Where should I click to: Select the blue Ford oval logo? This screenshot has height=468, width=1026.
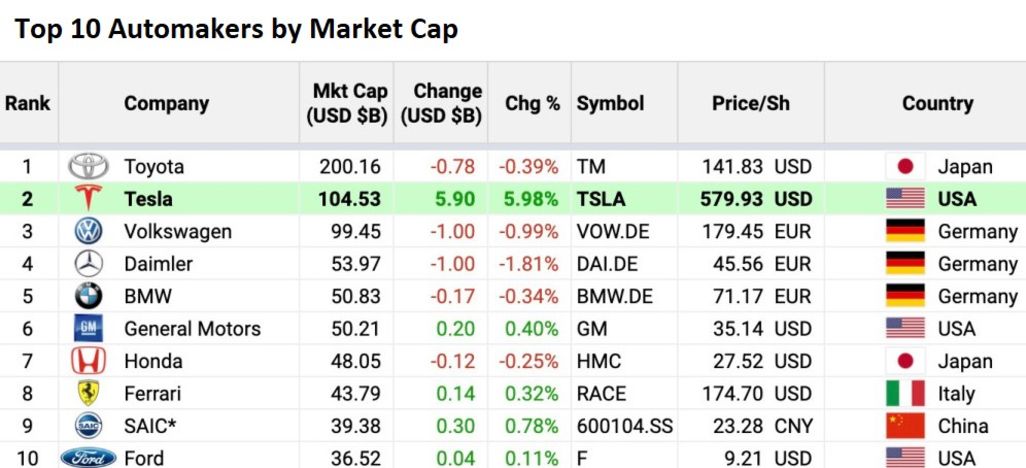pos(88,458)
